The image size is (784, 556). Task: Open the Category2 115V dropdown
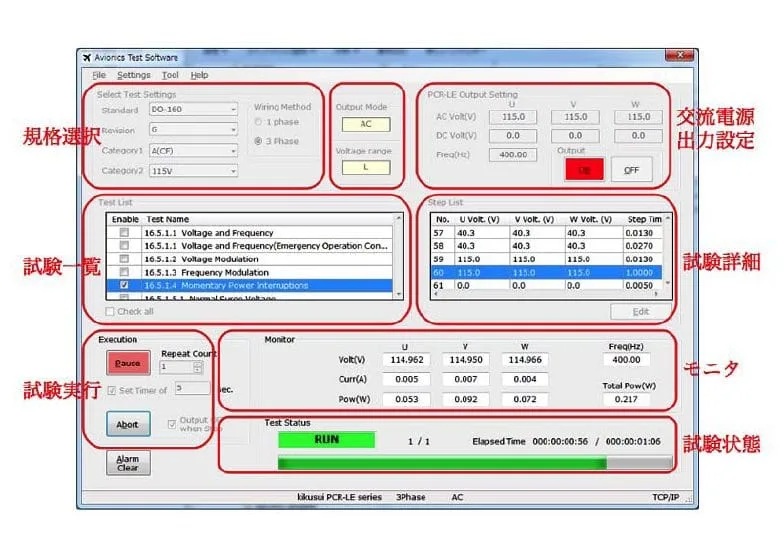(232, 171)
